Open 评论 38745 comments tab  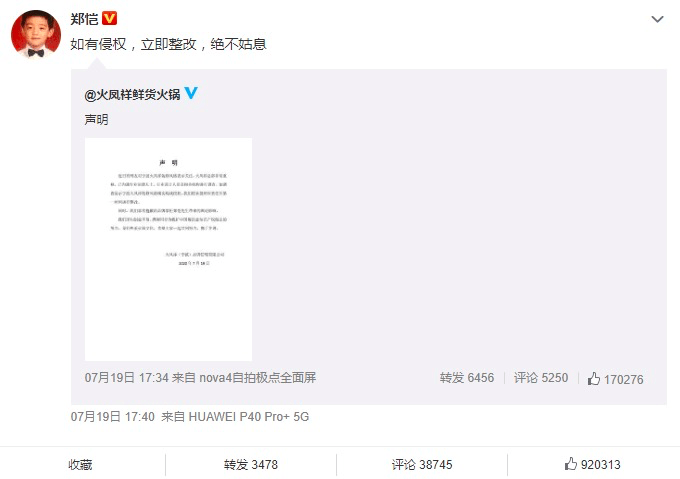pyautogui.click(x=422, y=465)
